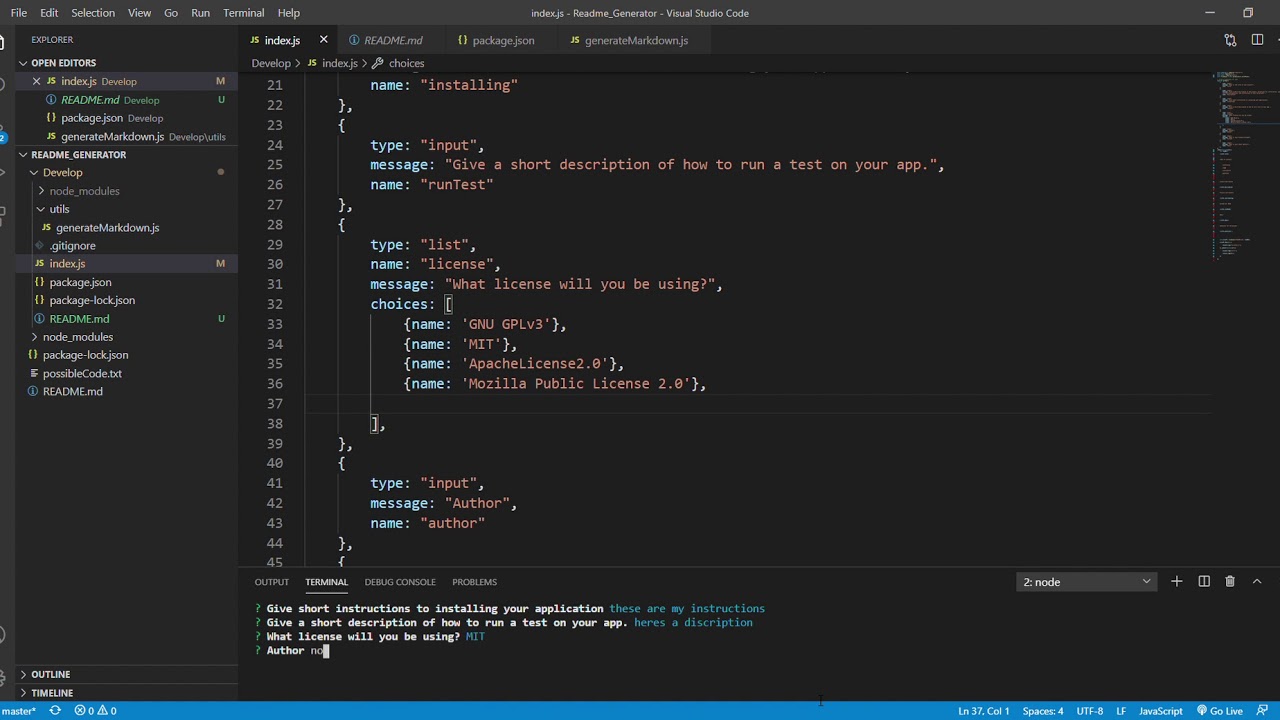
Task: Switch to the Debug Console tab
Action: click(x=400, y=582)
